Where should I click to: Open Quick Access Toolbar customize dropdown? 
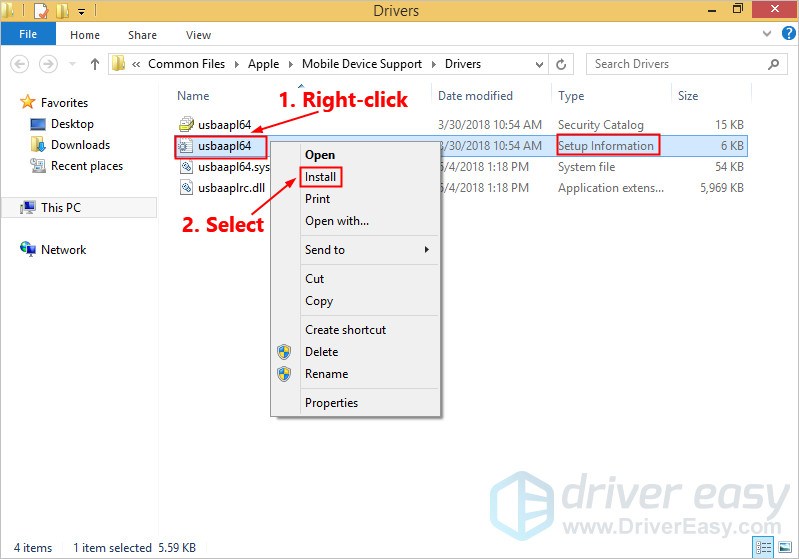point(81,11)
